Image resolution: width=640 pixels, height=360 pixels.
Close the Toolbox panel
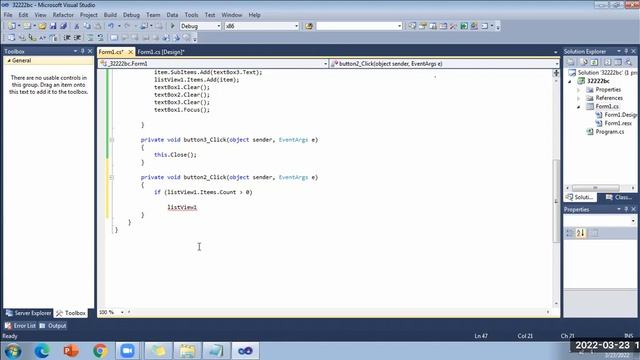click(90, 51)
